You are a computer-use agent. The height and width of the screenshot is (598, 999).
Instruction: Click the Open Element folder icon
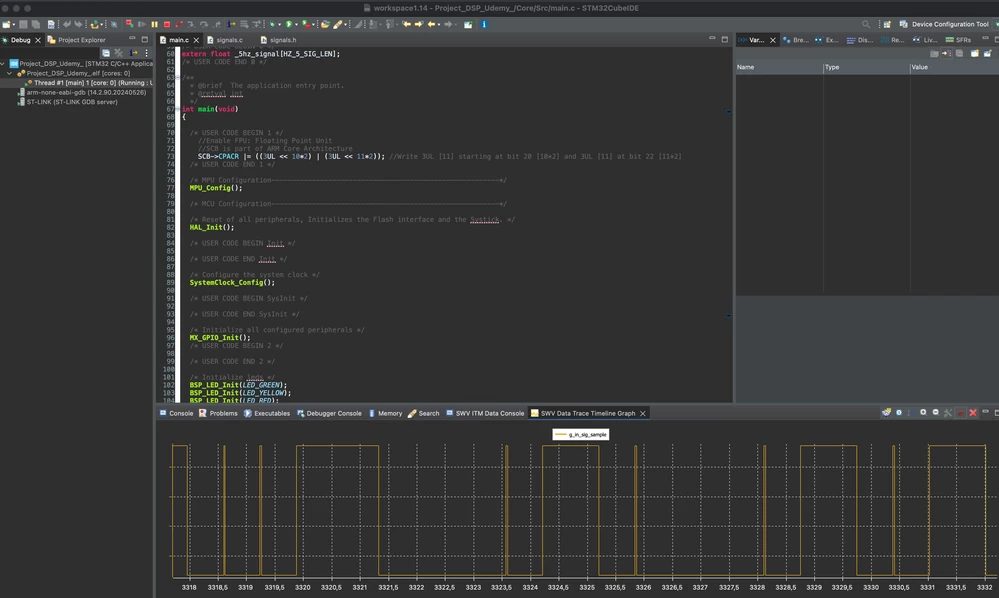tap(325, 24)
